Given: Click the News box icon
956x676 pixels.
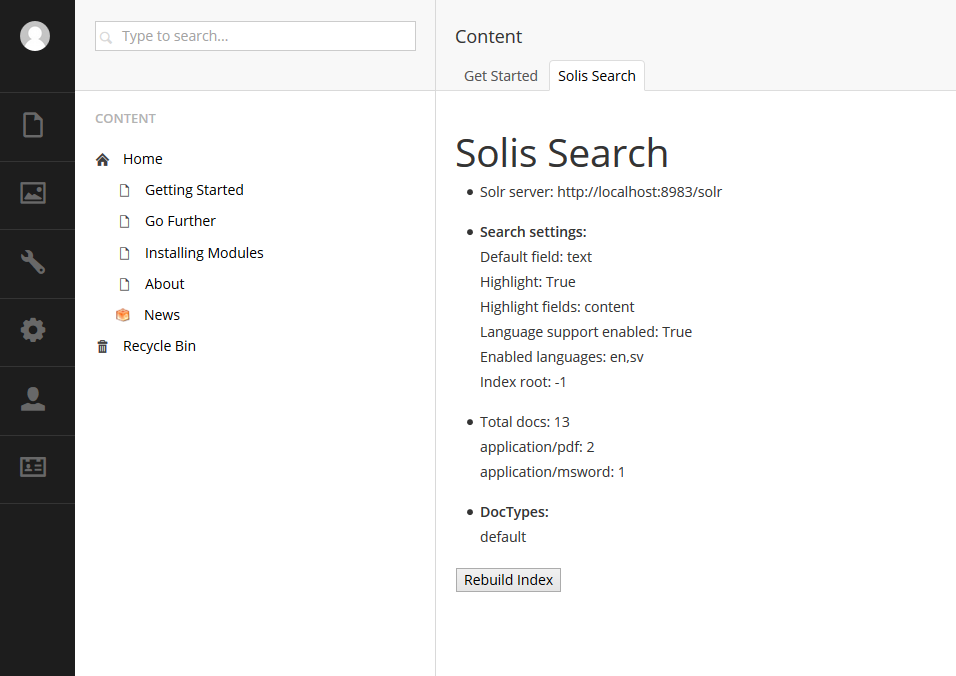Looking at the screenshot, I should [x=123, y=315].
